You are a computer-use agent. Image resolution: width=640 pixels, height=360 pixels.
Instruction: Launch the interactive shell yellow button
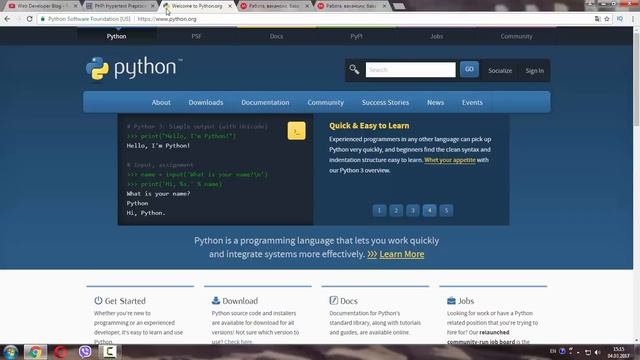point(296,131)
